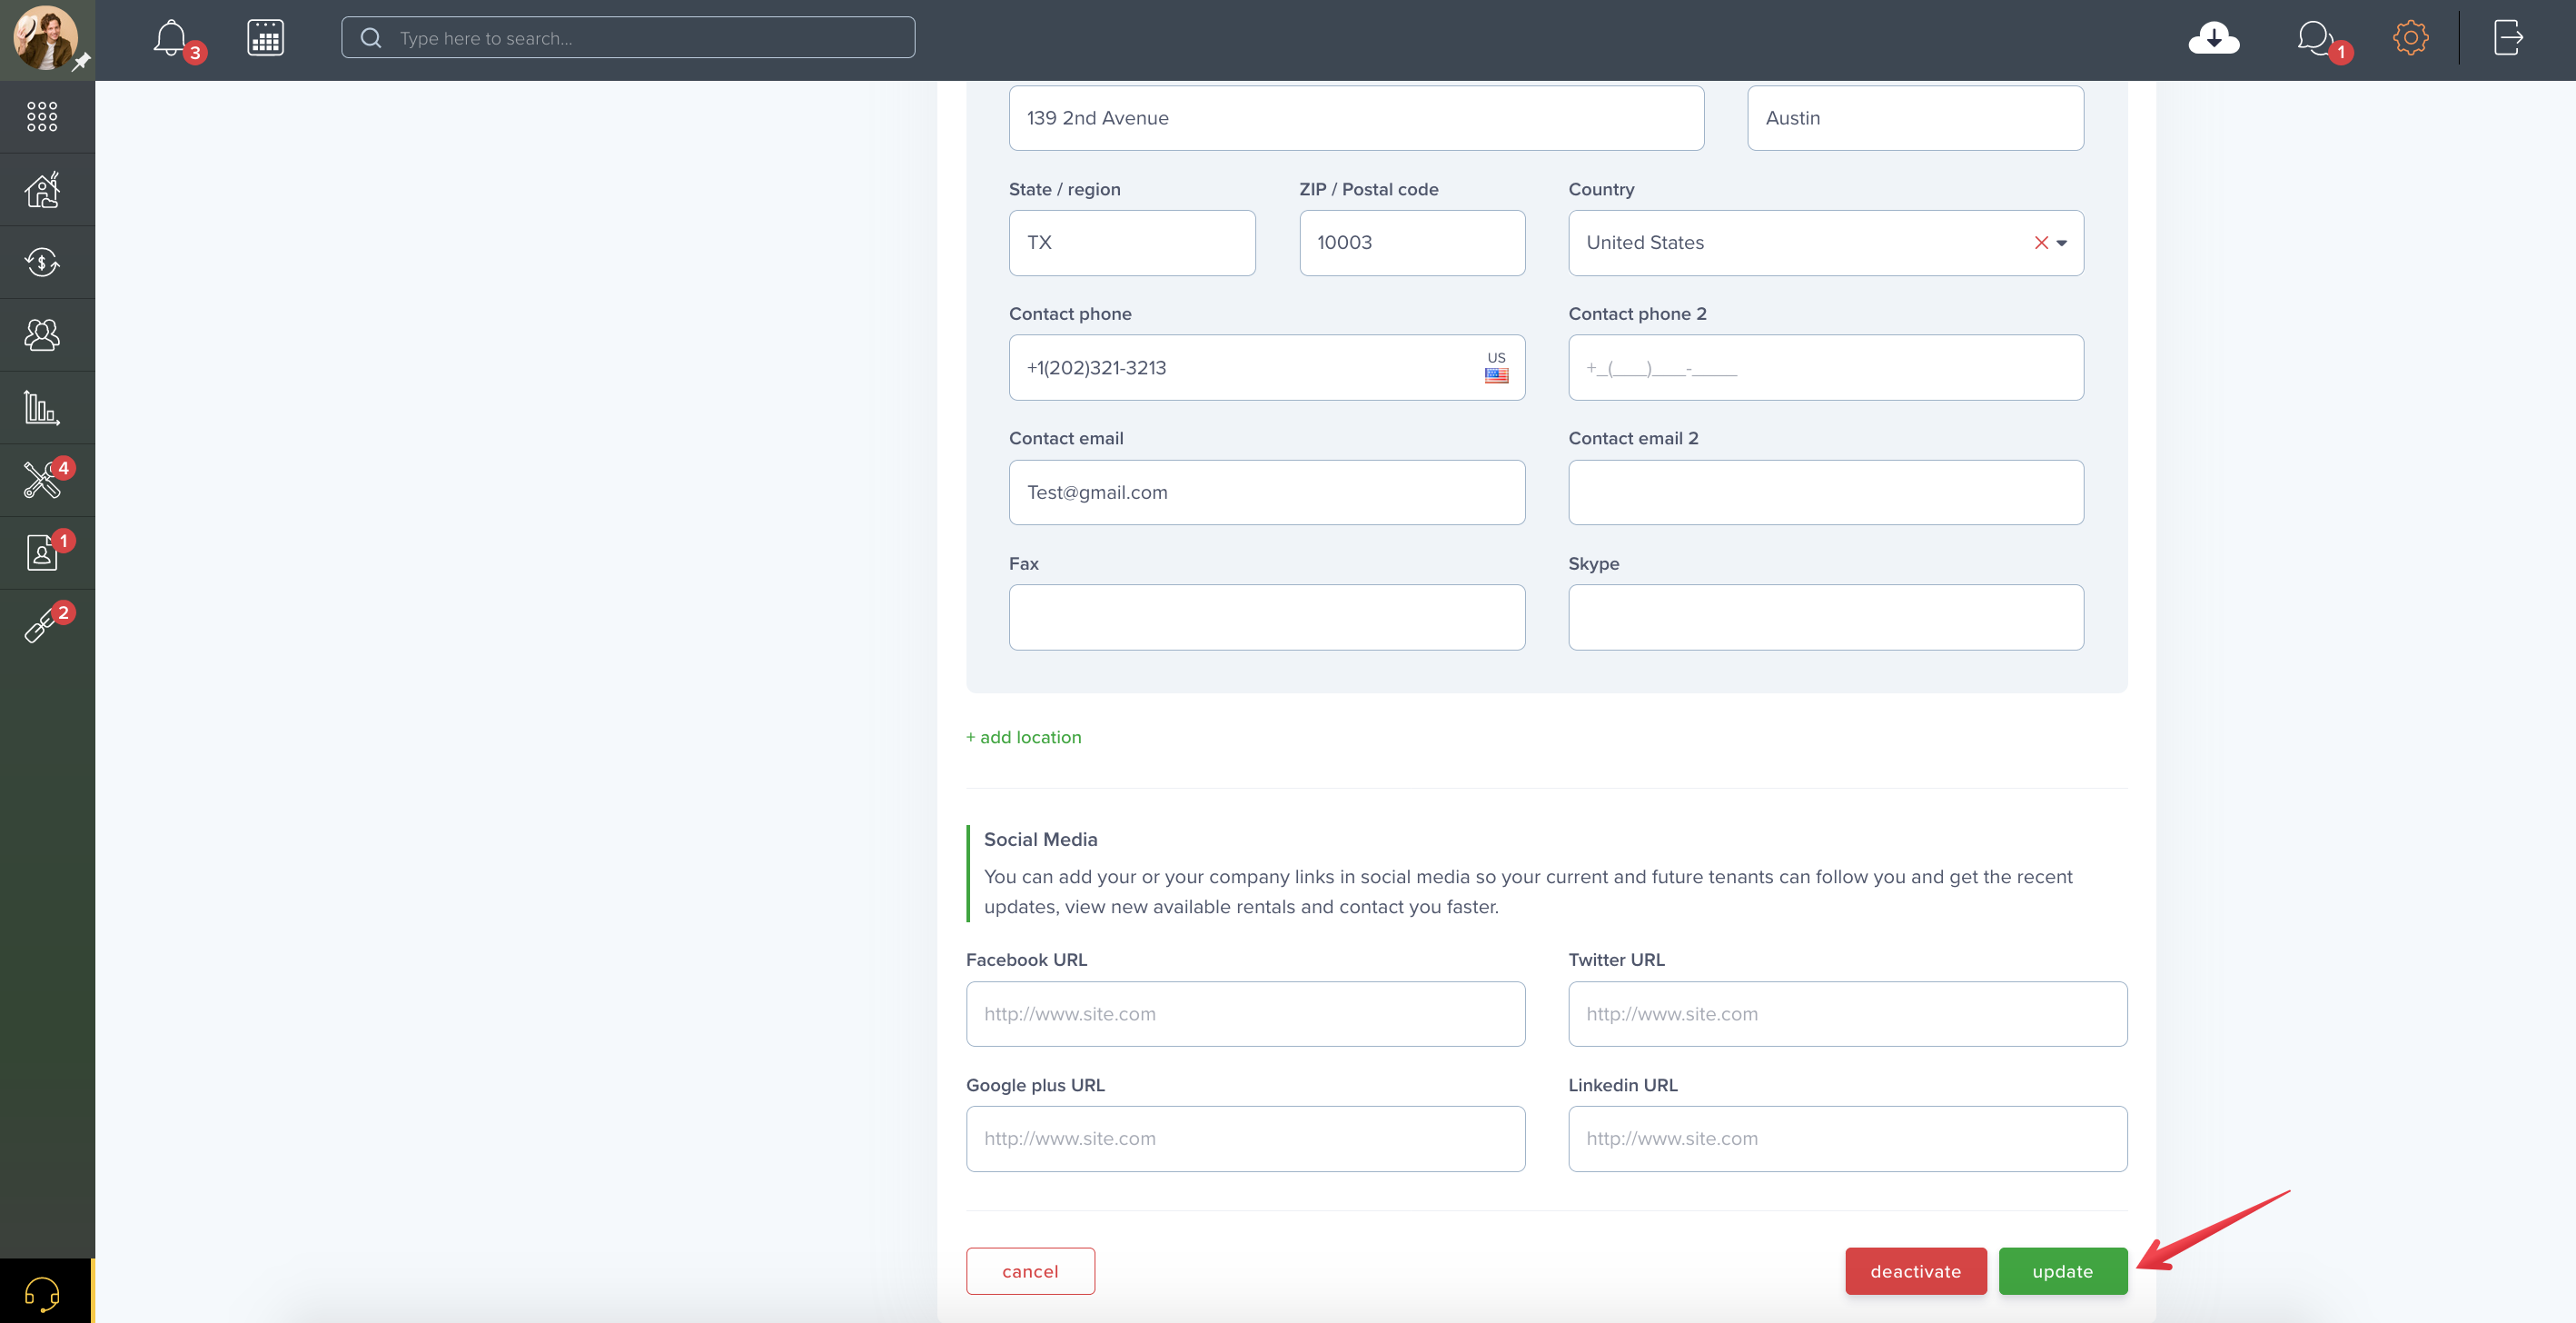
Task: Open the dashboard grid icon in sidebar
Action: coord(42,116)
